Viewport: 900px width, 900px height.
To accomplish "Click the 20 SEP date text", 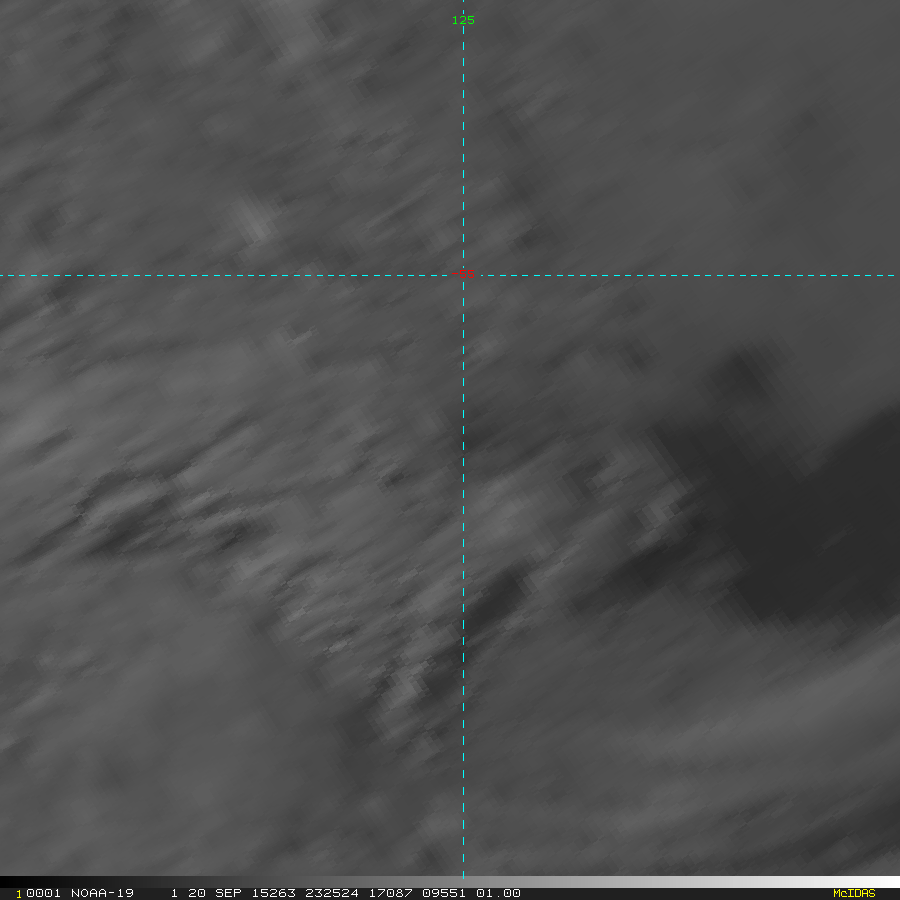I will pyautogui.click(x=215, y=893).
